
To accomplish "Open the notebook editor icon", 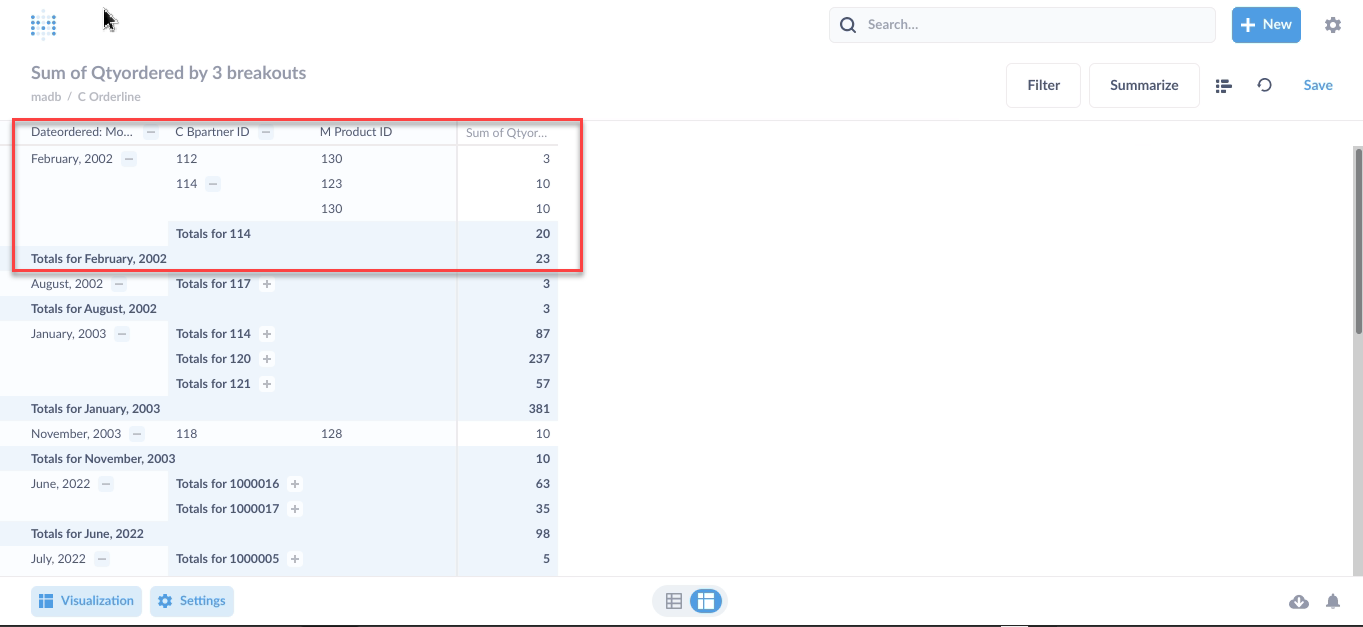I will coord(1223,86).
